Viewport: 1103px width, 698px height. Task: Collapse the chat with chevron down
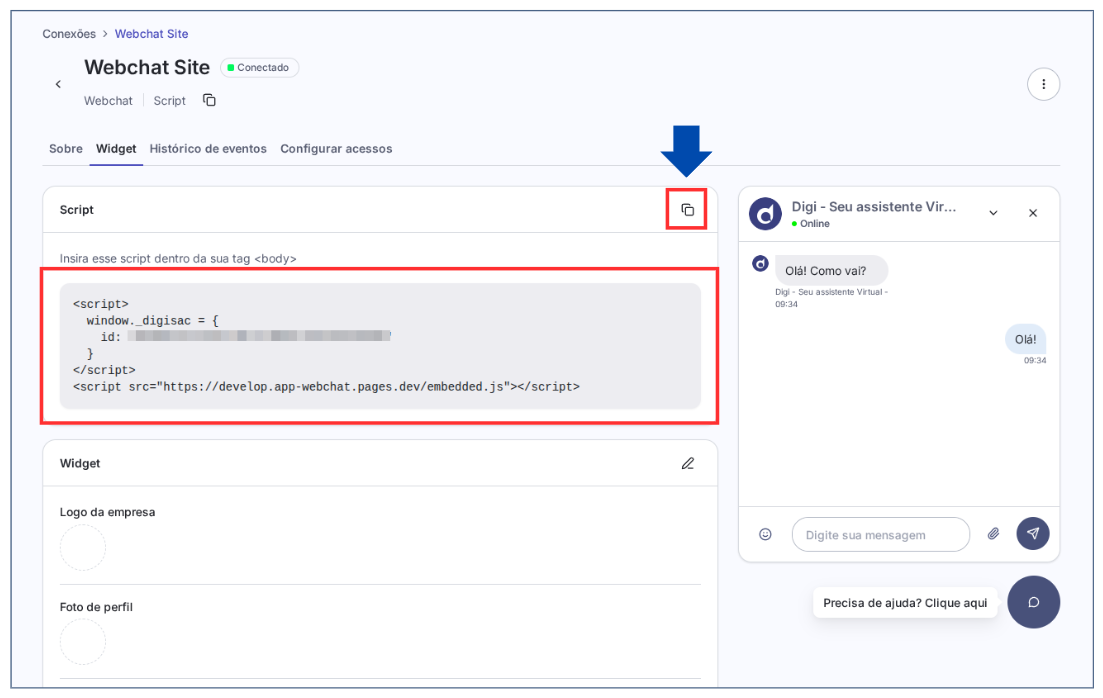[993, 213]
